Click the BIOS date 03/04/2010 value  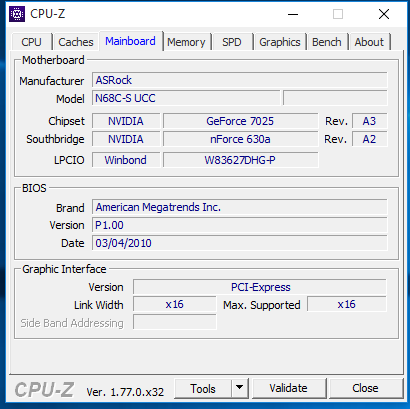click(240, 243)
